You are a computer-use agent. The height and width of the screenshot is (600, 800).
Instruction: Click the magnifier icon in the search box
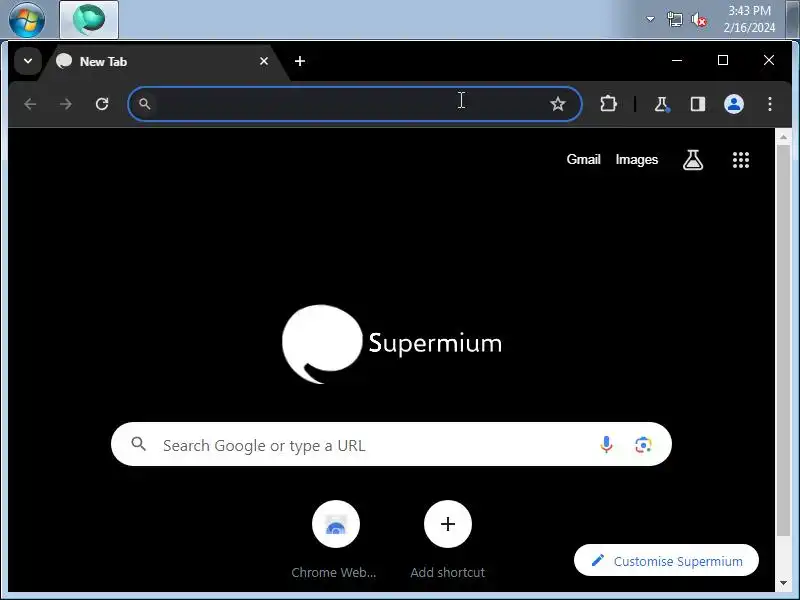(x=138, y=444)
